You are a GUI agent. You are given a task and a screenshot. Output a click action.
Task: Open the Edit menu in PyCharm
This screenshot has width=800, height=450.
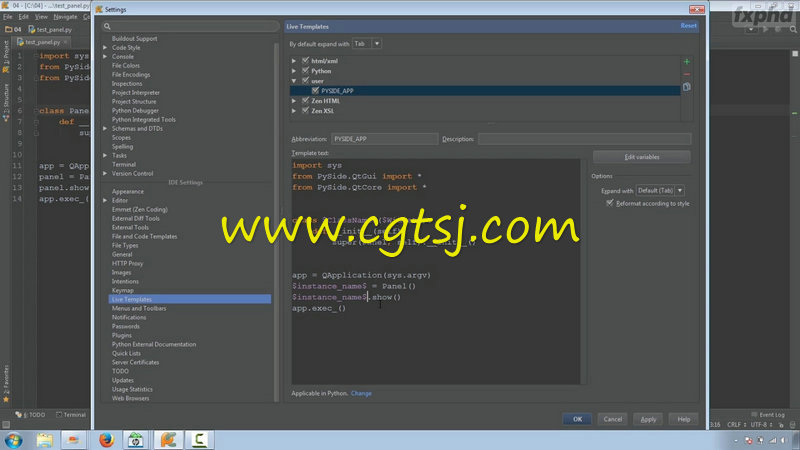[24, 17]
